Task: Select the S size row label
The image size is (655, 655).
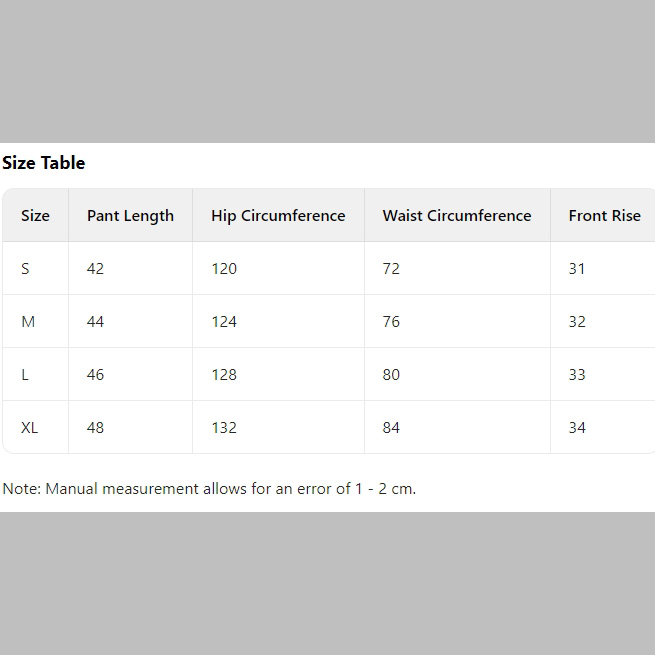Action: tap(25, 269)
